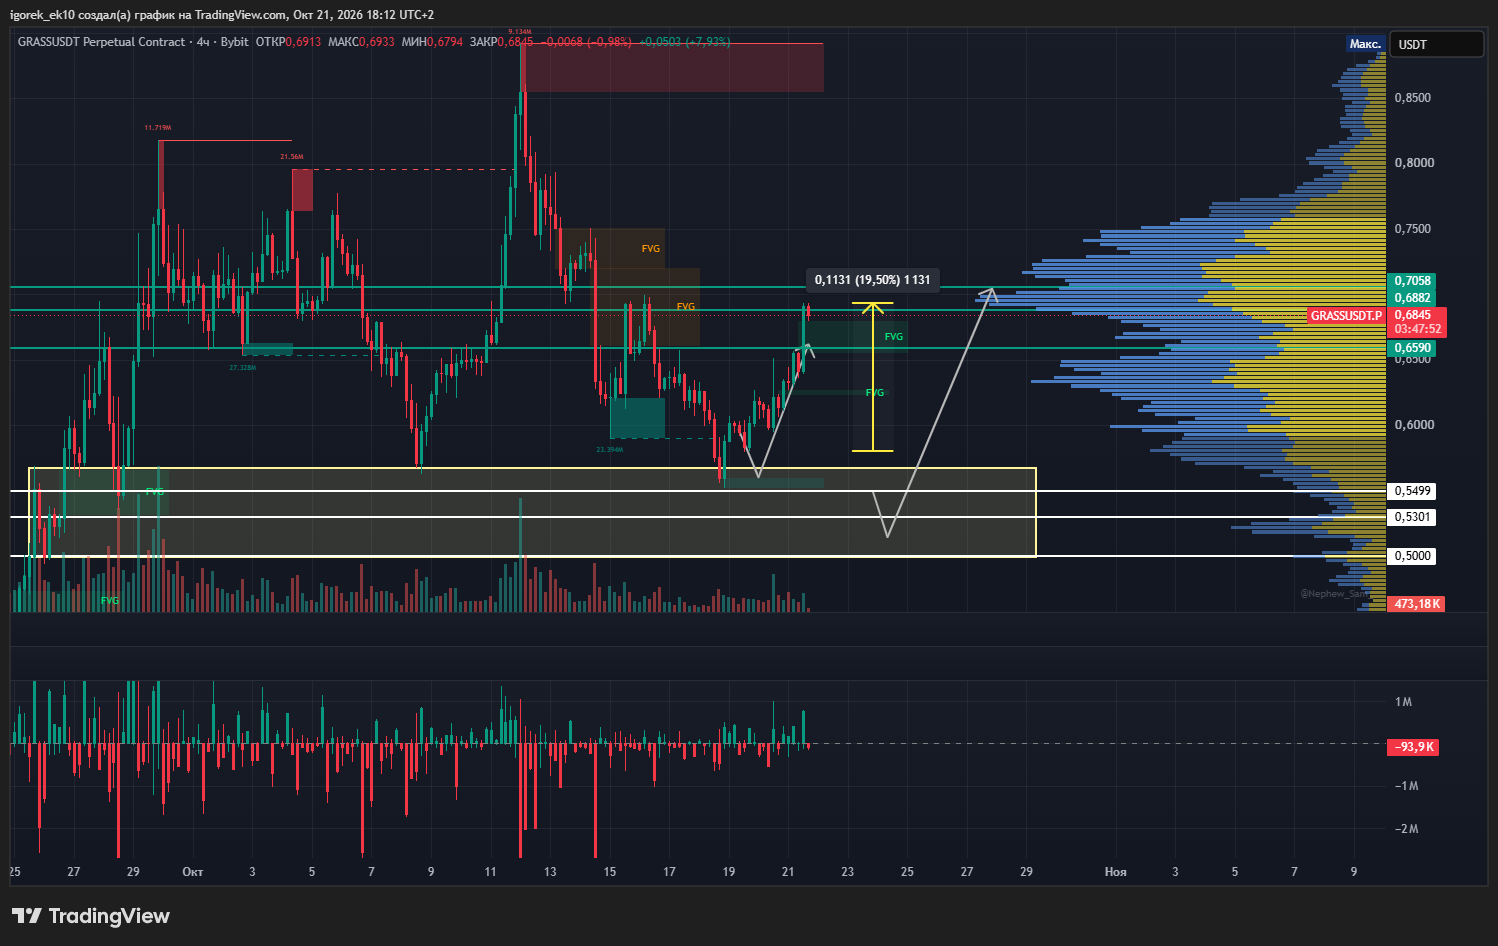Click the 0,5000 horizontal line label
The width and height of the screenshot is (1498, 946).
tap(1412, 556)
